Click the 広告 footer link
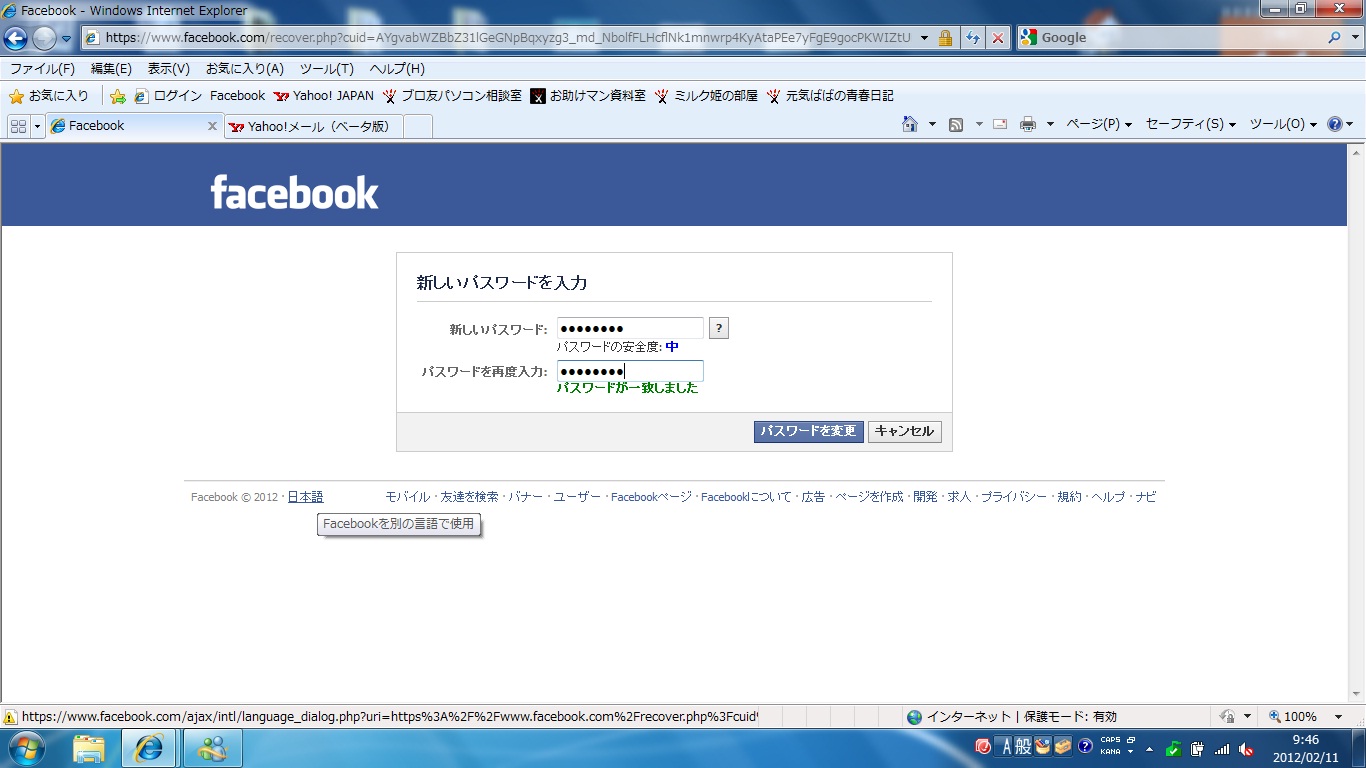 [813, 497]
